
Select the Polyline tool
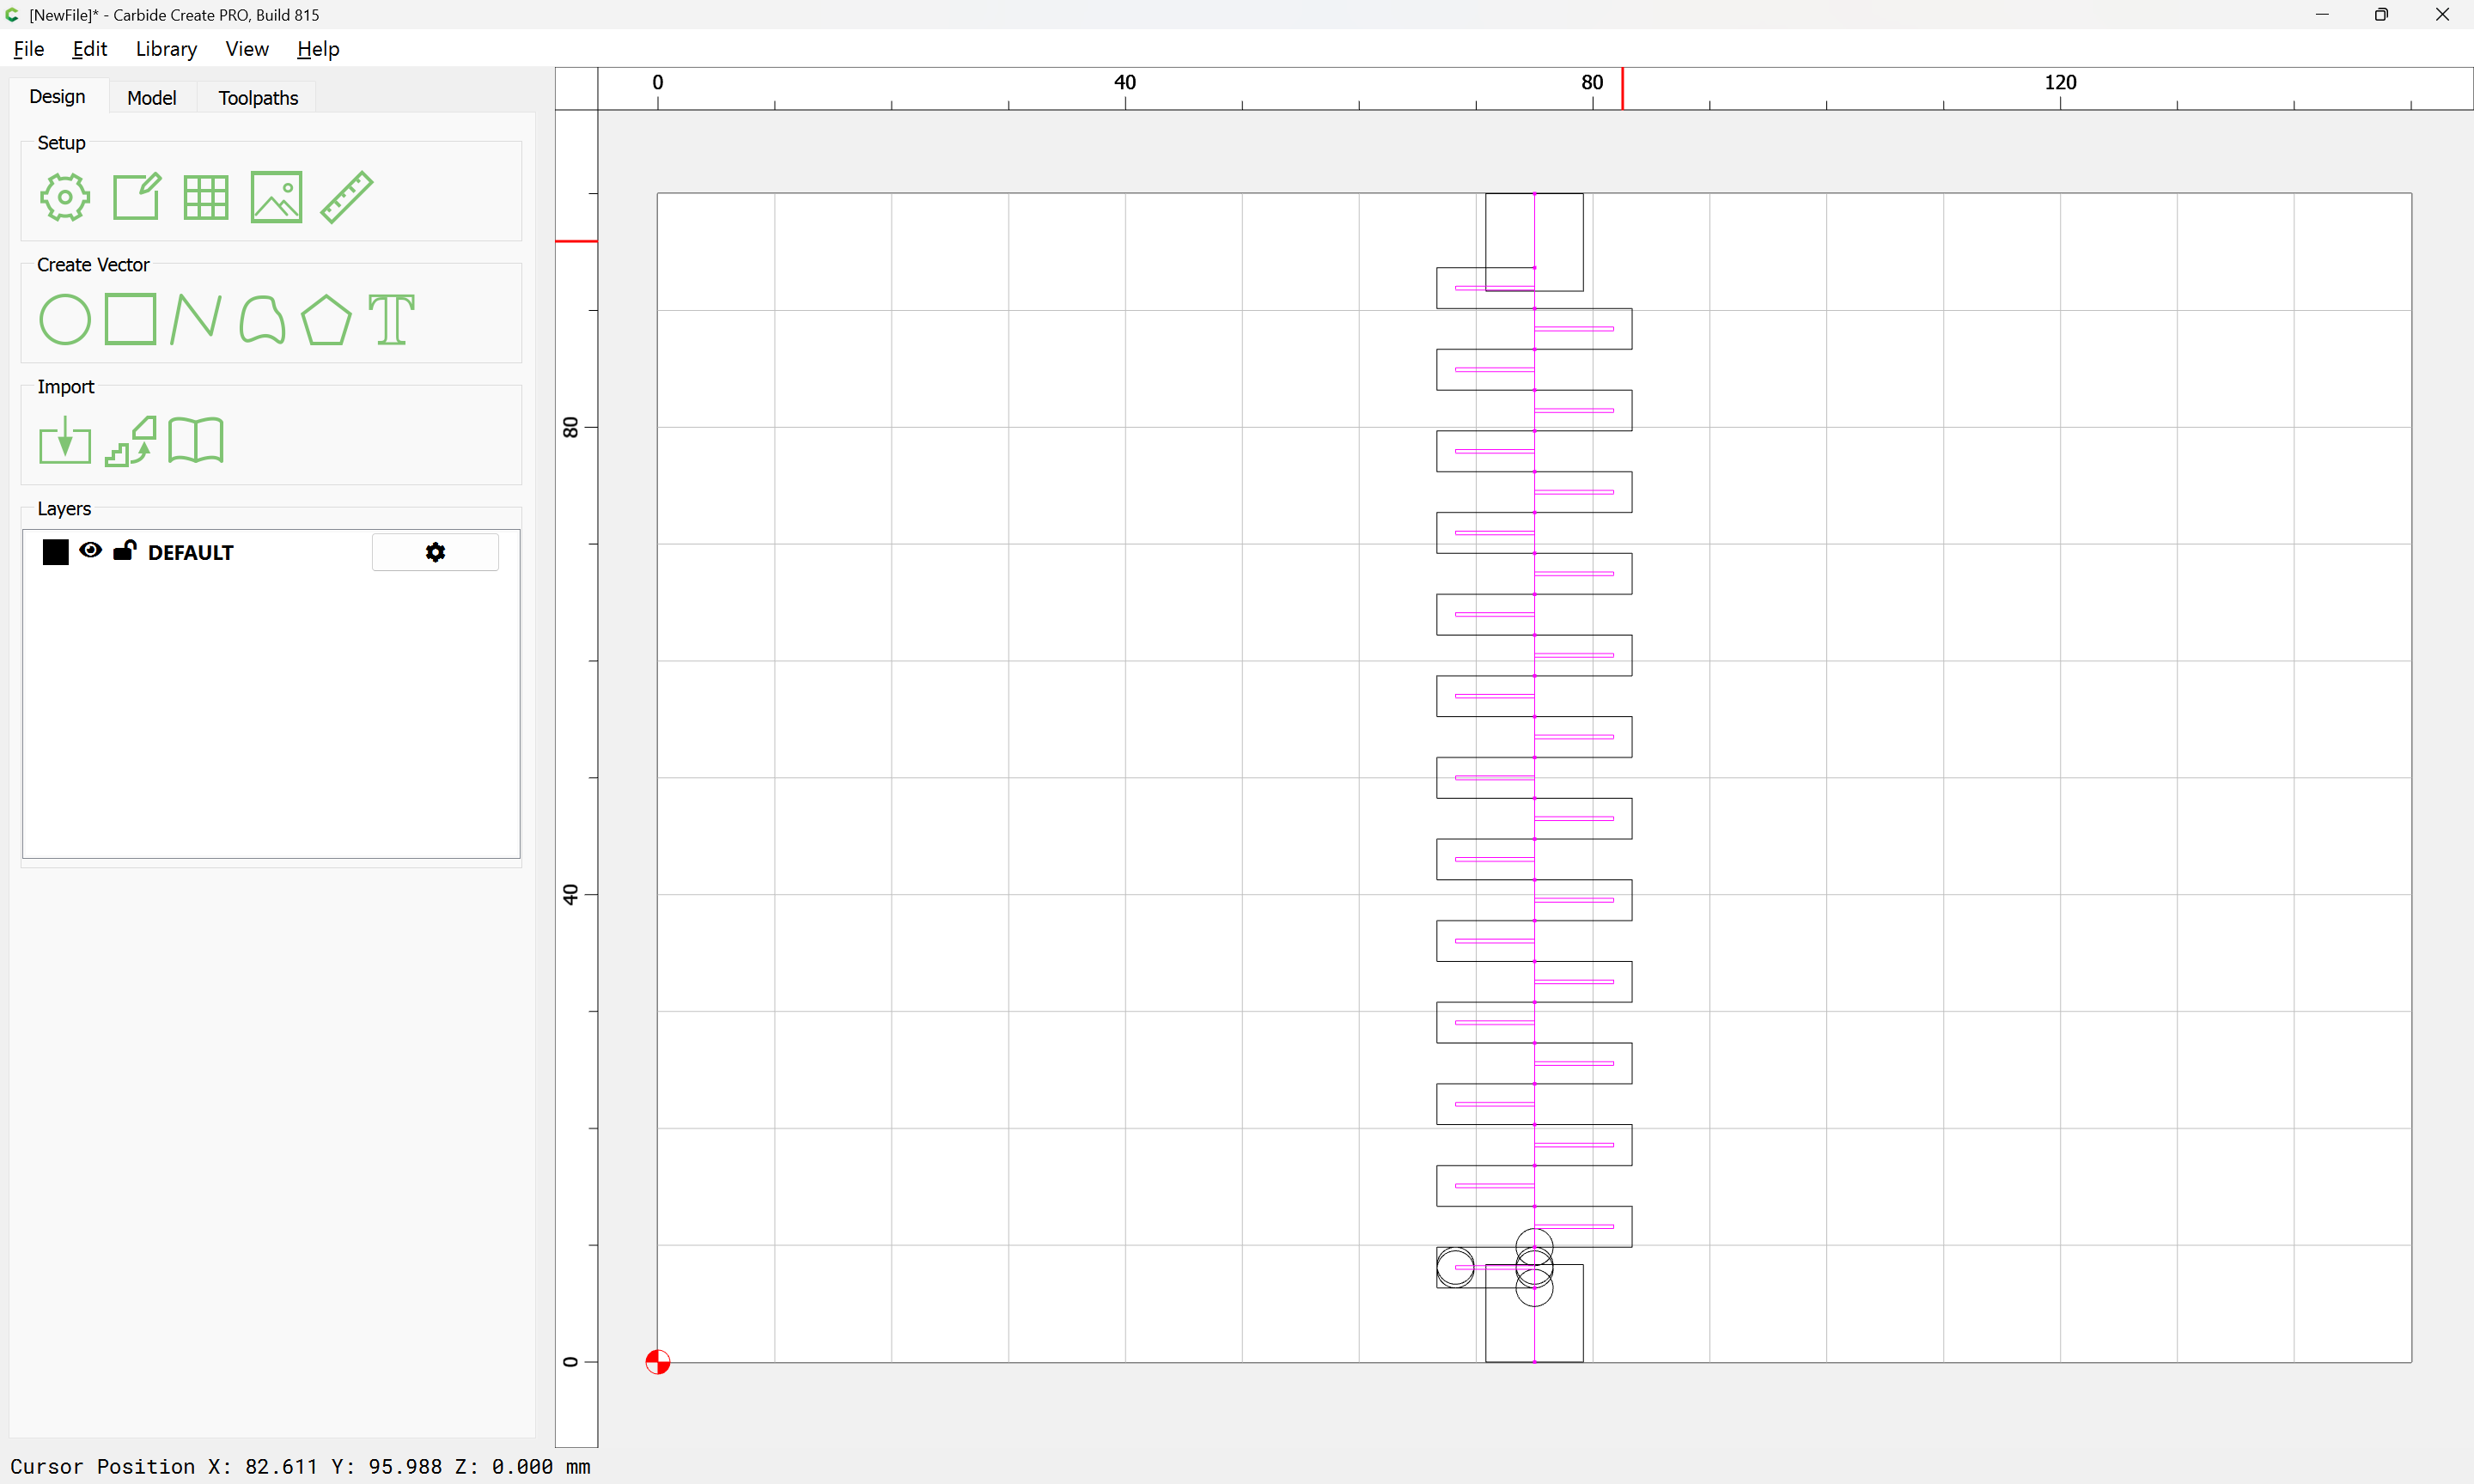(195, 319)
